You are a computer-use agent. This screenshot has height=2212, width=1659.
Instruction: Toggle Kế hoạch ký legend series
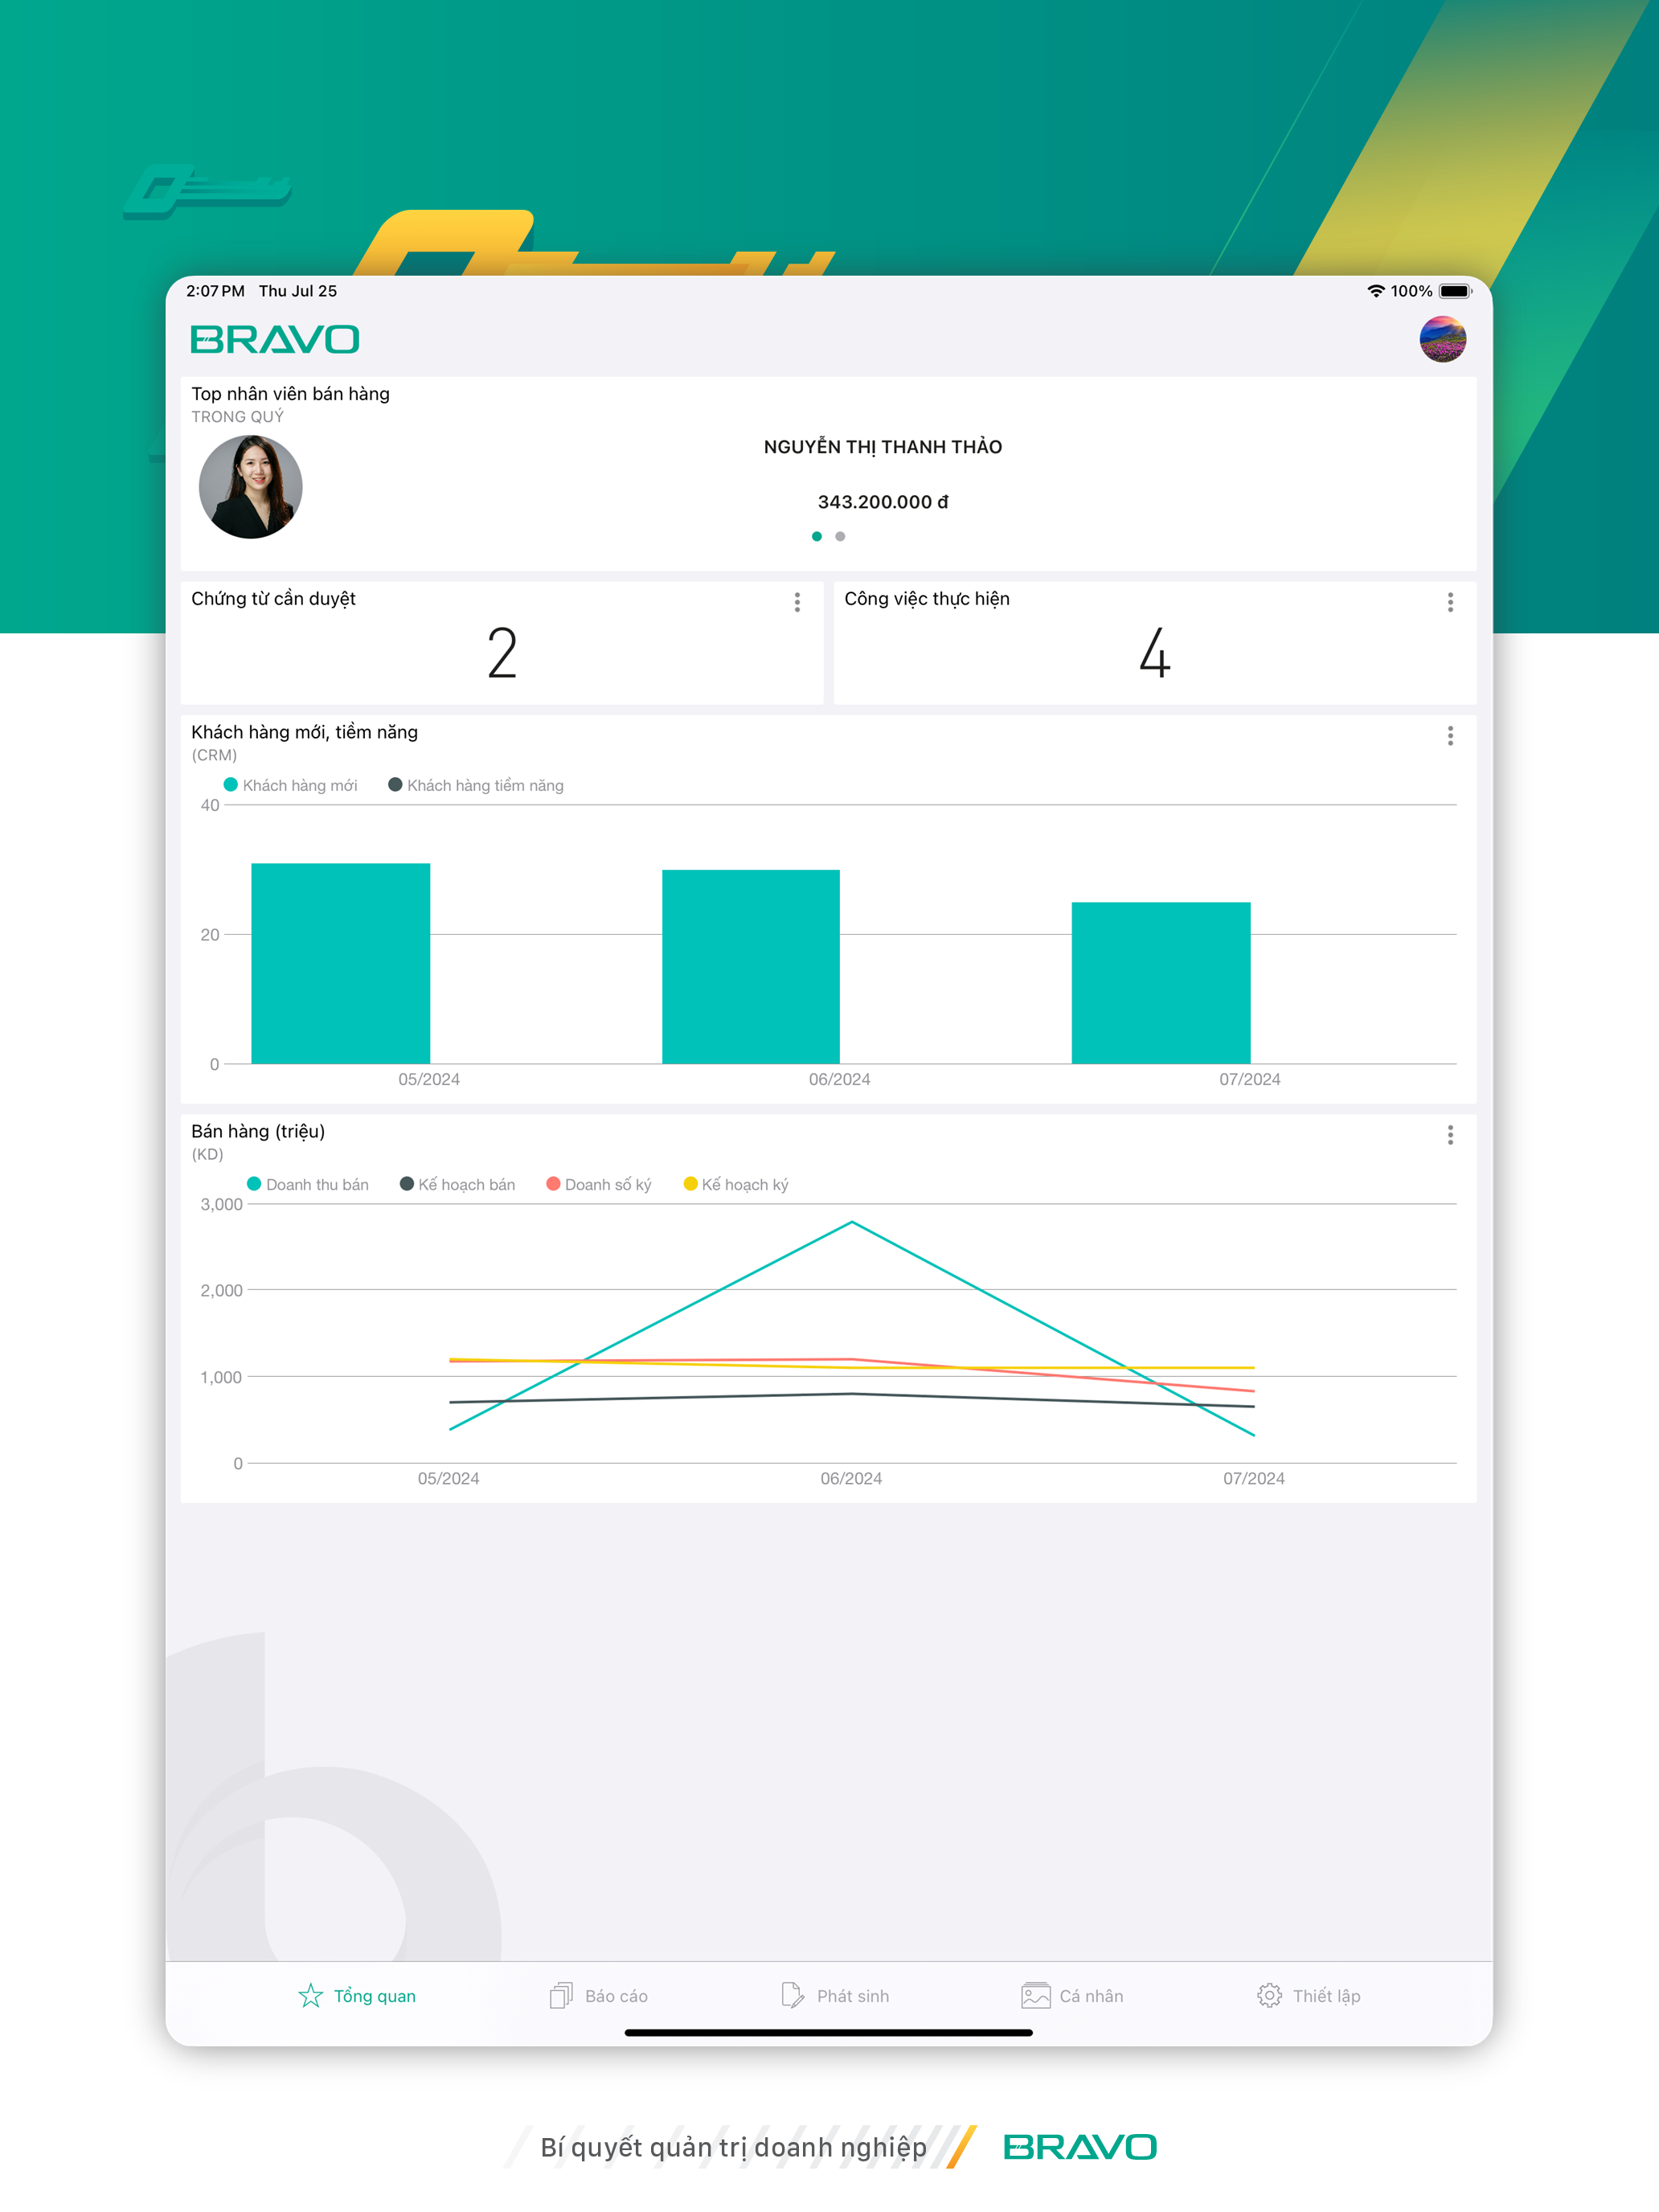pyautogui.click(x=736, y=1184)
